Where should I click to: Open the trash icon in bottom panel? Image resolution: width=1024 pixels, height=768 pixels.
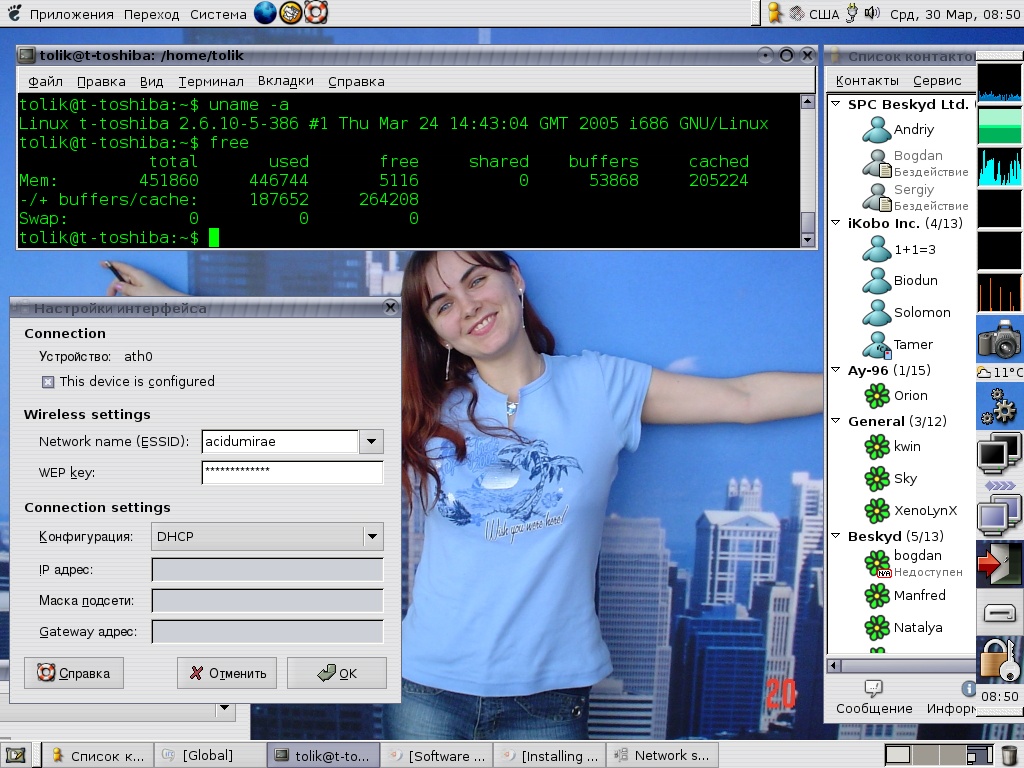1009,756
